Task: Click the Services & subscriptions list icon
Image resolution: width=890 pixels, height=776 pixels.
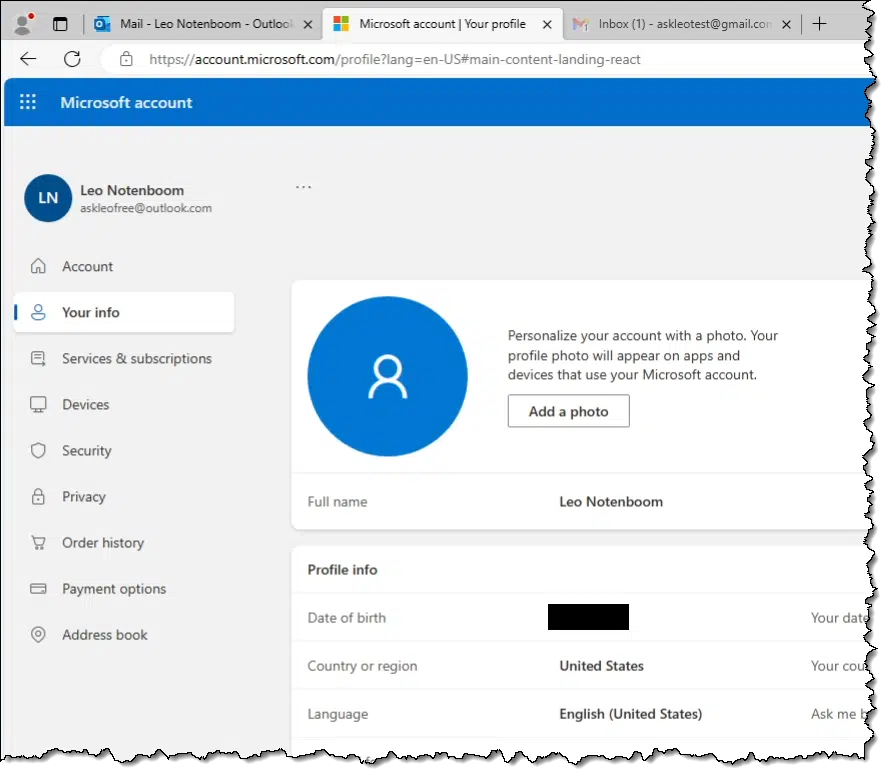Action: pos(38,358)
